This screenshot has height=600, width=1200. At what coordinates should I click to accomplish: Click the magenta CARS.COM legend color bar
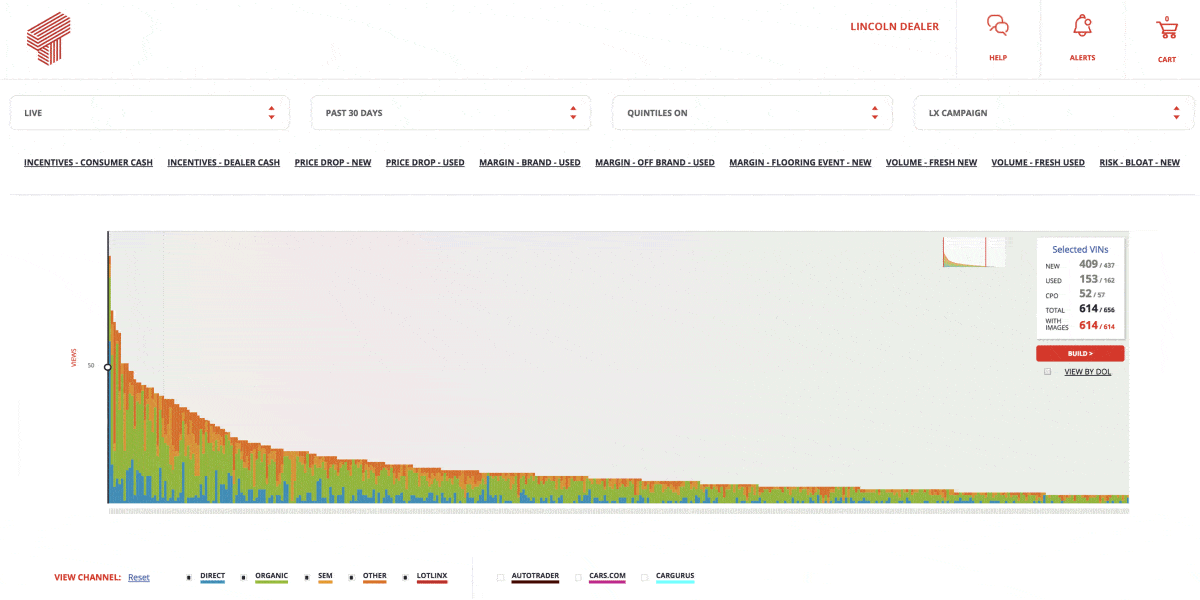(607, 582)
